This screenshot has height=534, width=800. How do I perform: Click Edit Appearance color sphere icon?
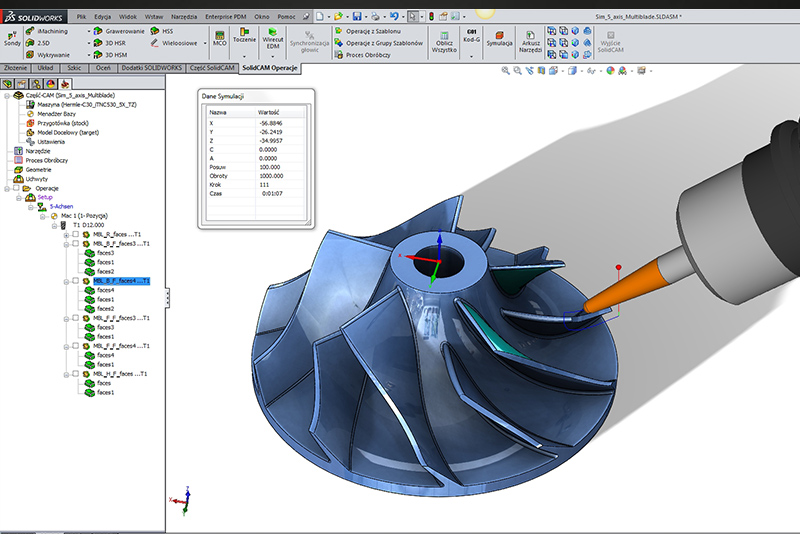[x=610, y=70]
